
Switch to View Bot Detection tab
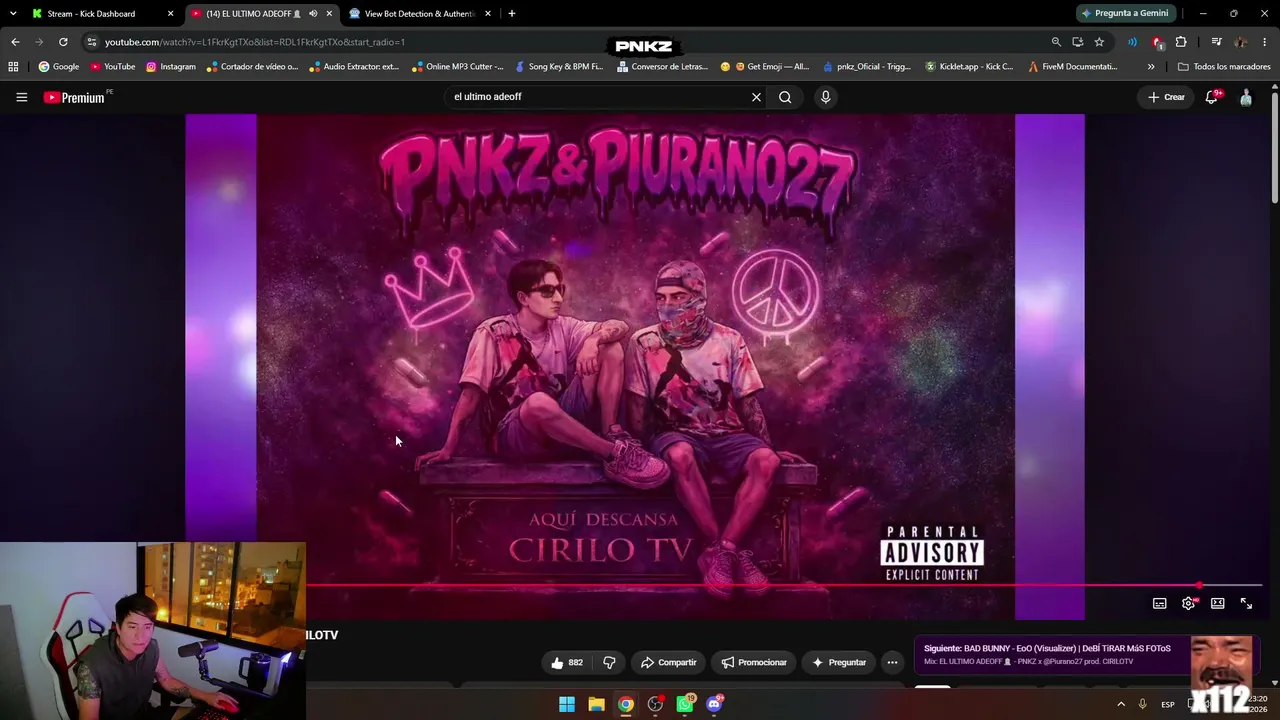418,14
